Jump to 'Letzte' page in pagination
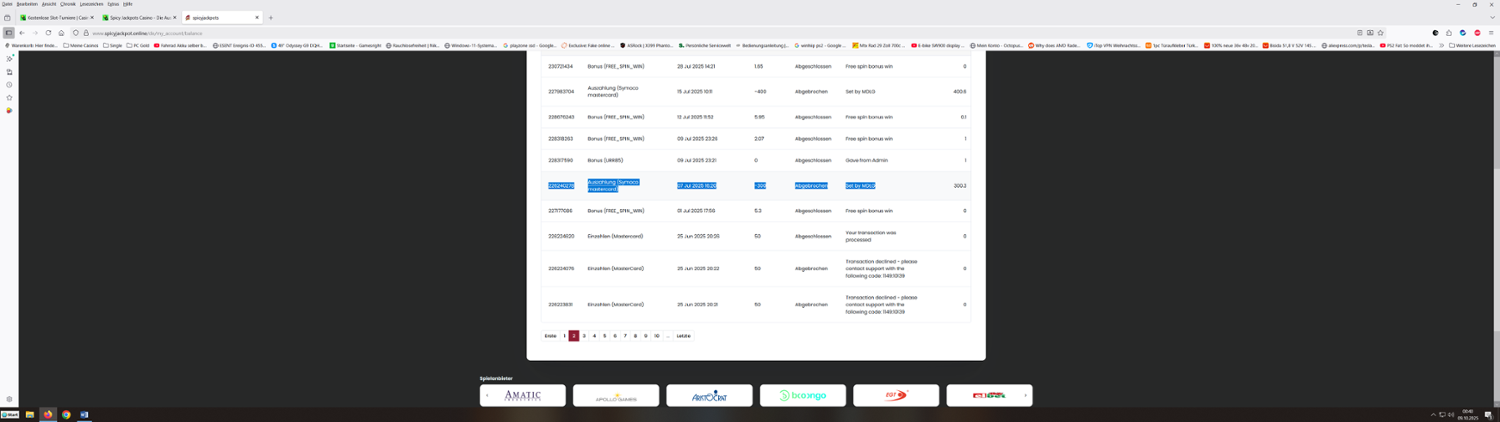 pos(683,336)
